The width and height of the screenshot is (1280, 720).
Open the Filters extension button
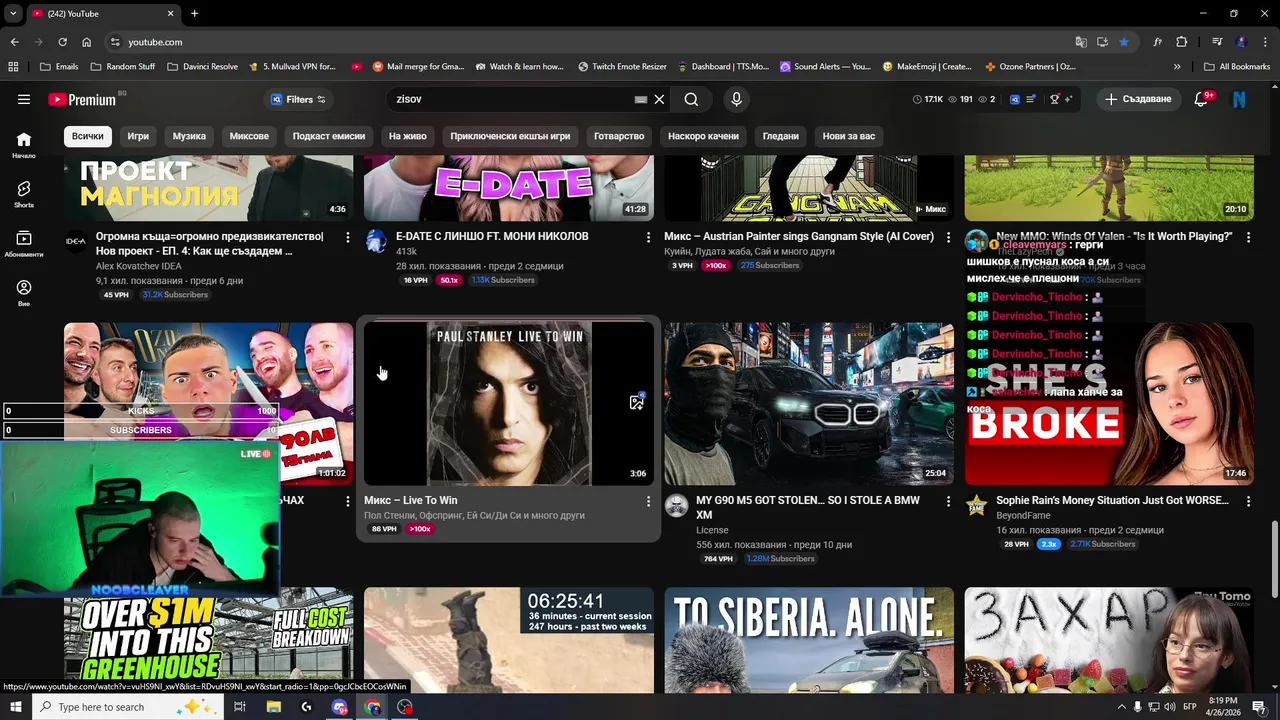click(x=299, y=99)
